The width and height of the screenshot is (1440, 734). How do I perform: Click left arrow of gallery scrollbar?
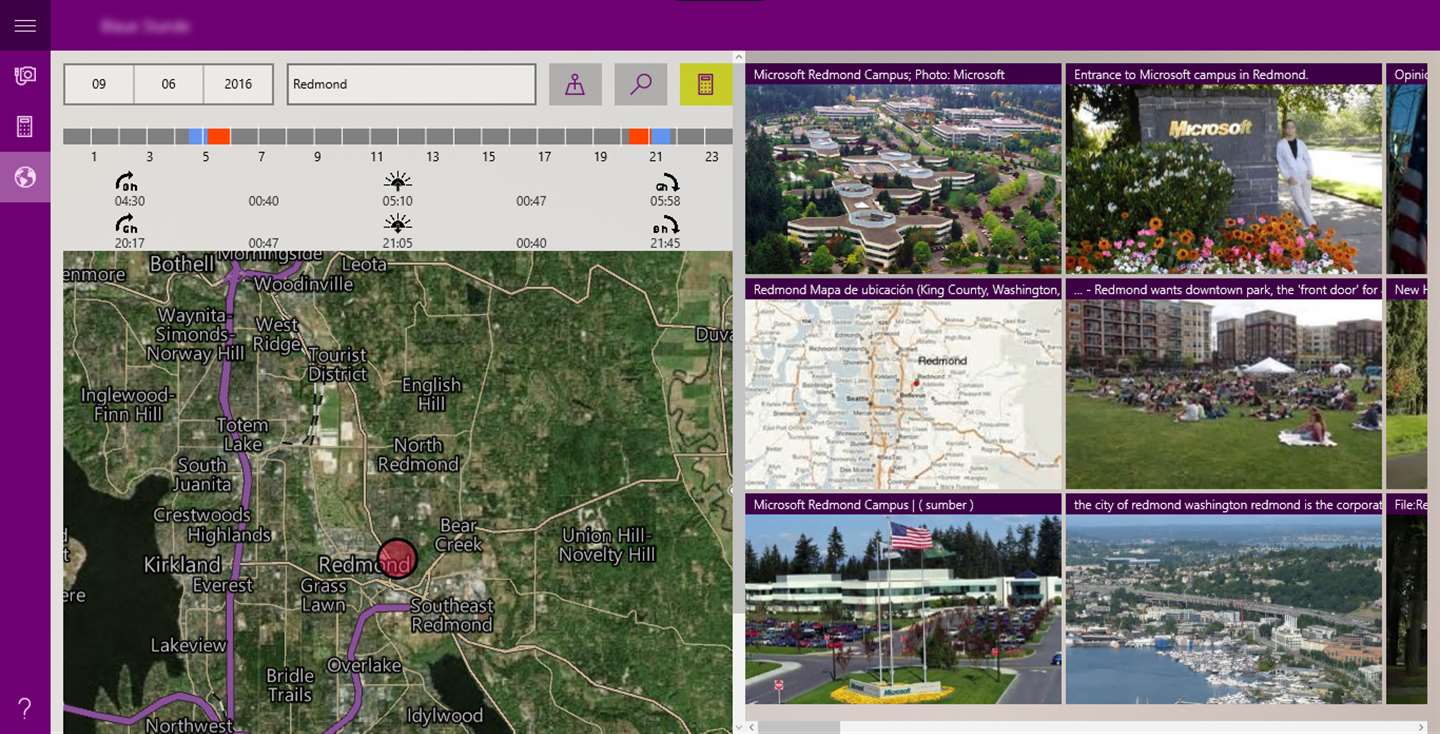click(x=751, y=726)
